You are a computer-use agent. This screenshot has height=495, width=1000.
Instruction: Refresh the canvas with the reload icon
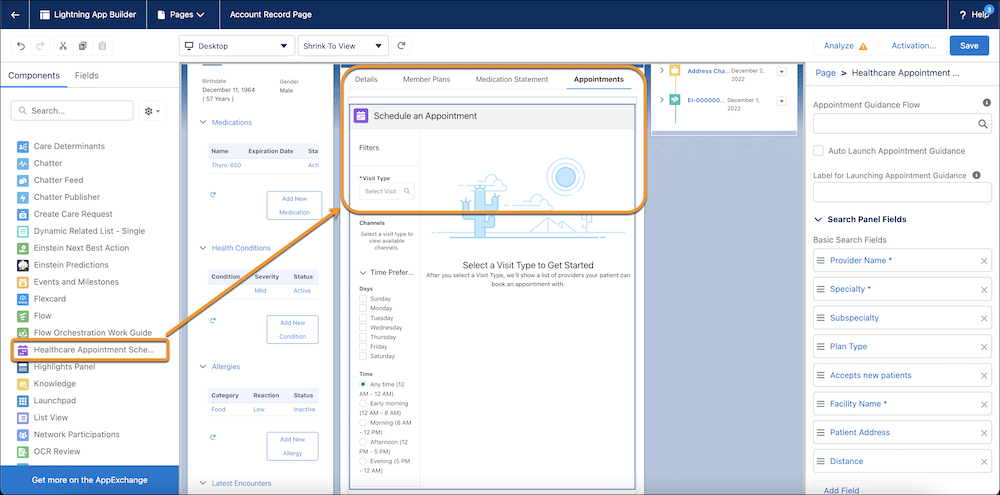[401, 46]
